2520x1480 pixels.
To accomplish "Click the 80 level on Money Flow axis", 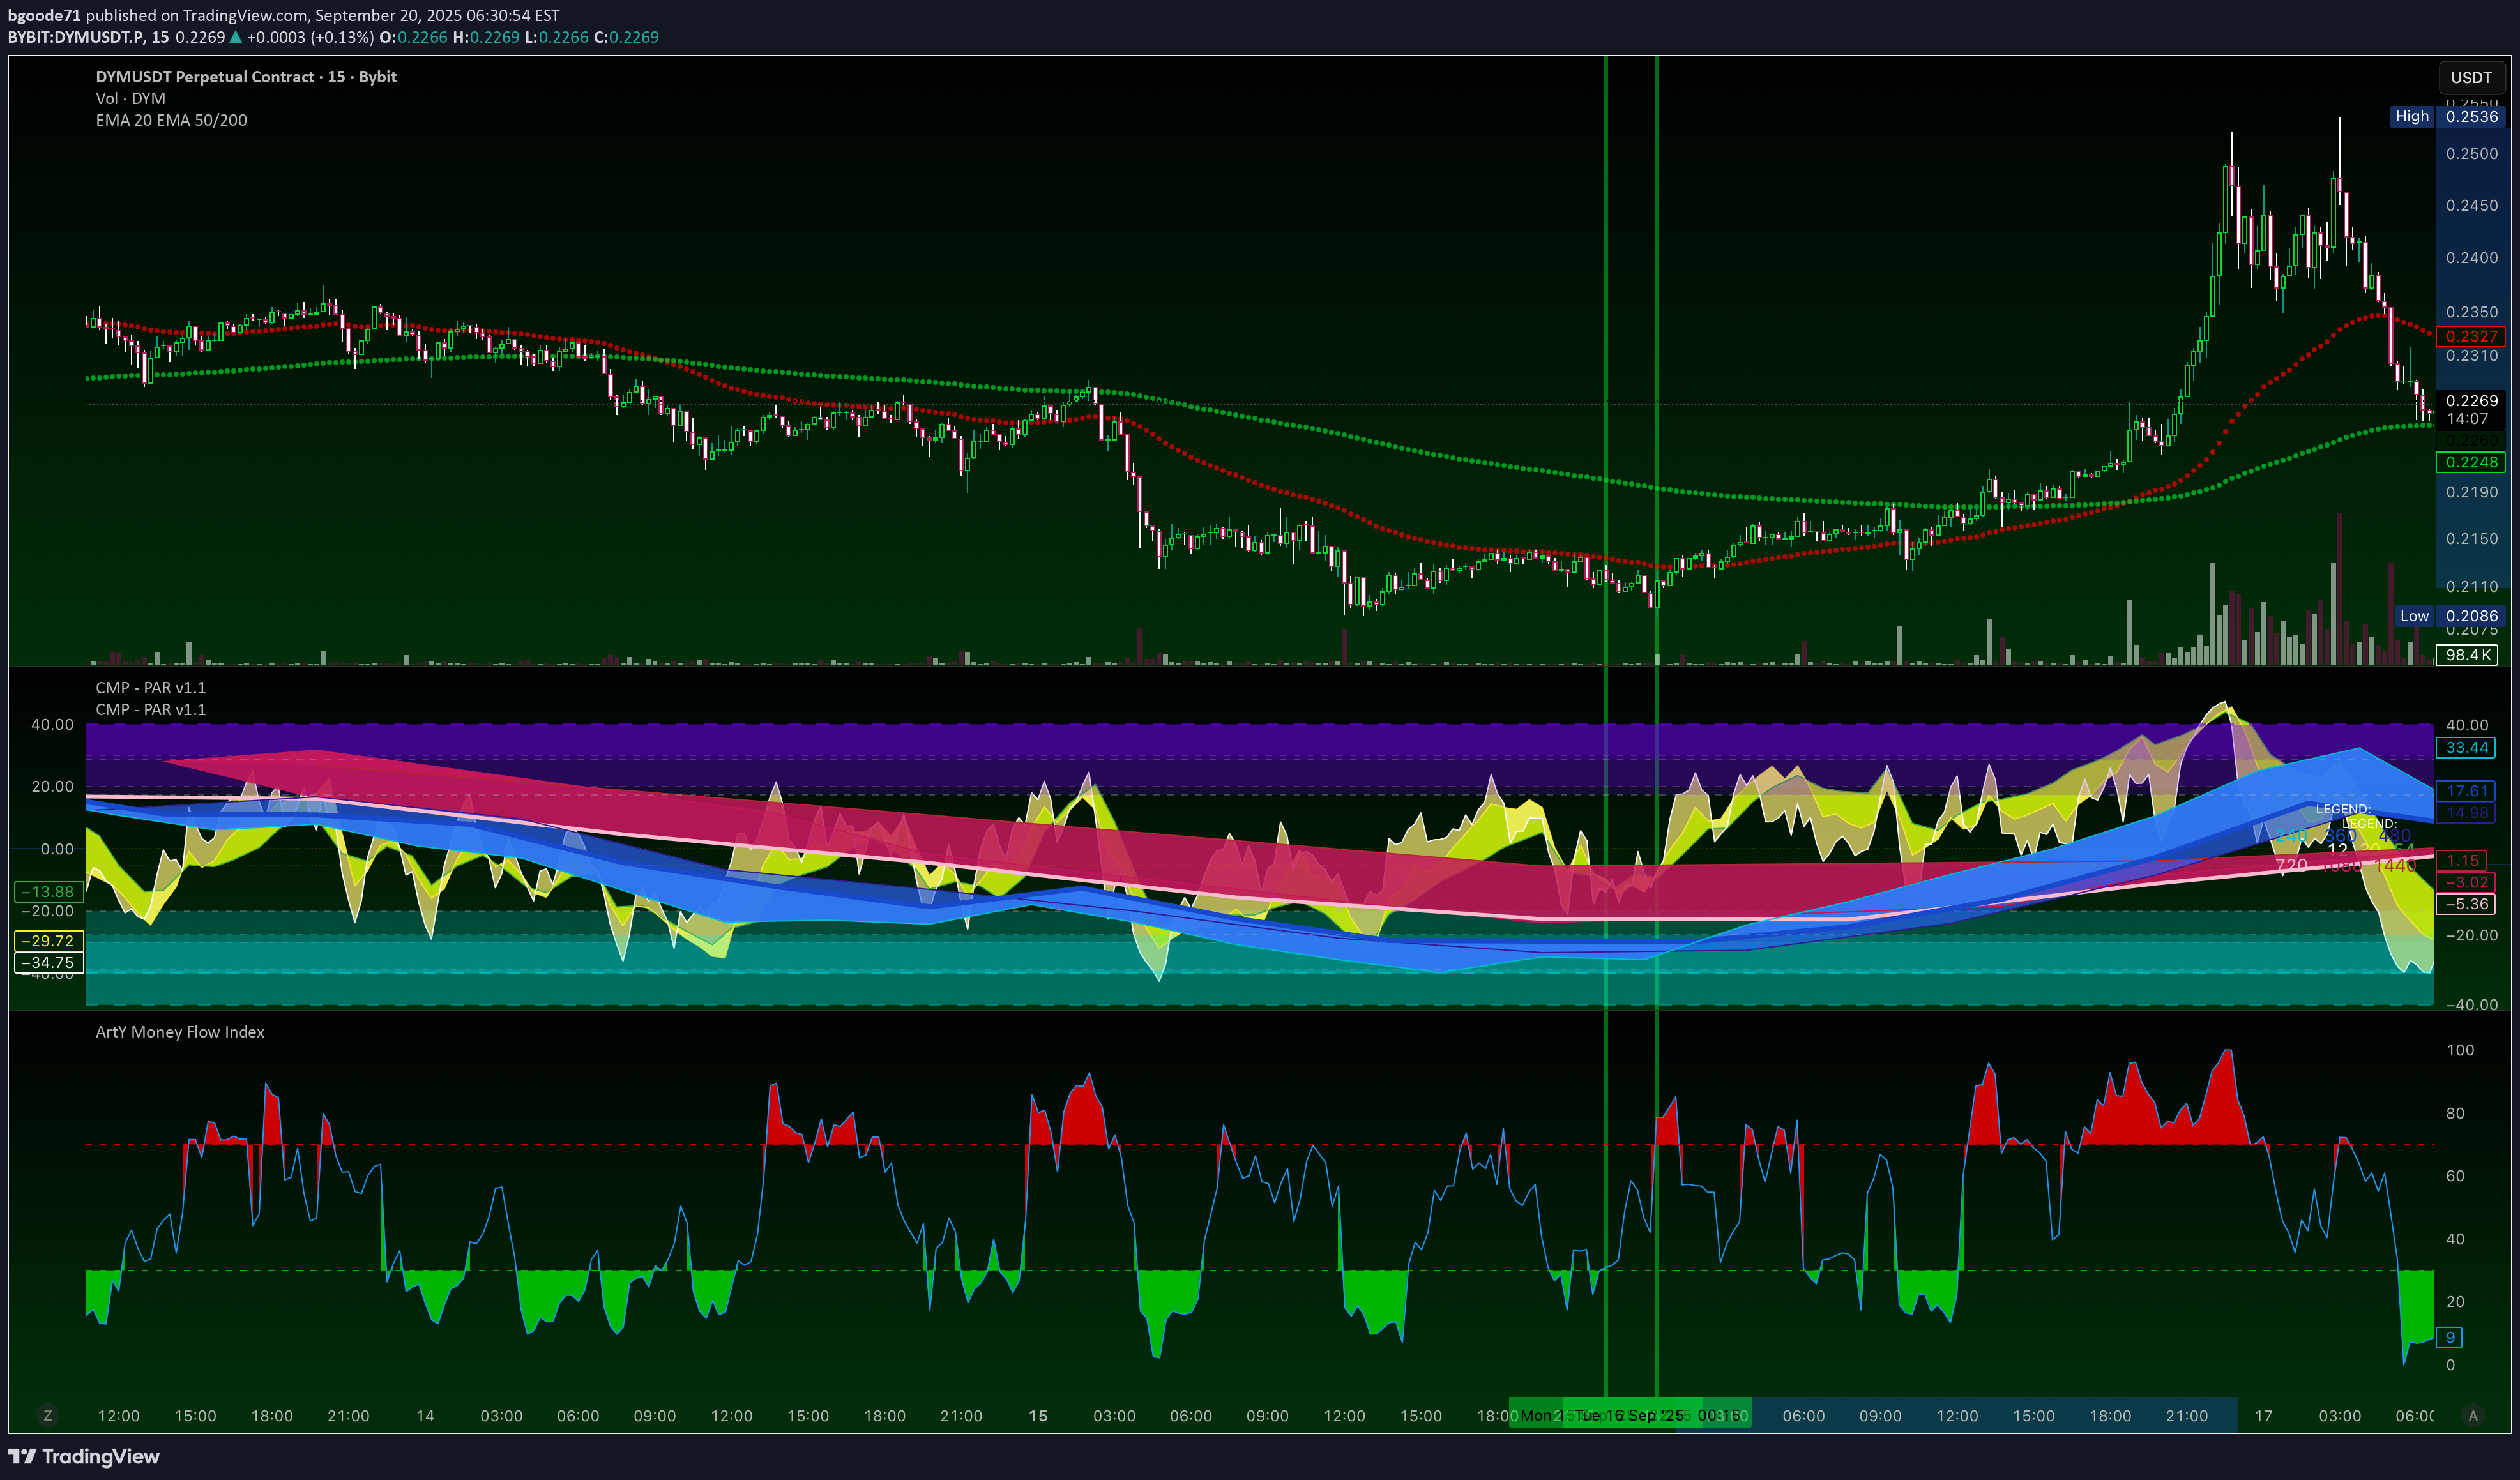I will (2455, 1113).
